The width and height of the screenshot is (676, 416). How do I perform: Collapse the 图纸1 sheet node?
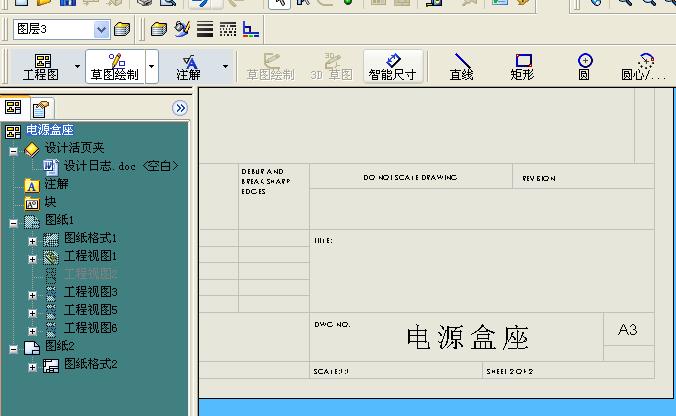pos(13,223)
